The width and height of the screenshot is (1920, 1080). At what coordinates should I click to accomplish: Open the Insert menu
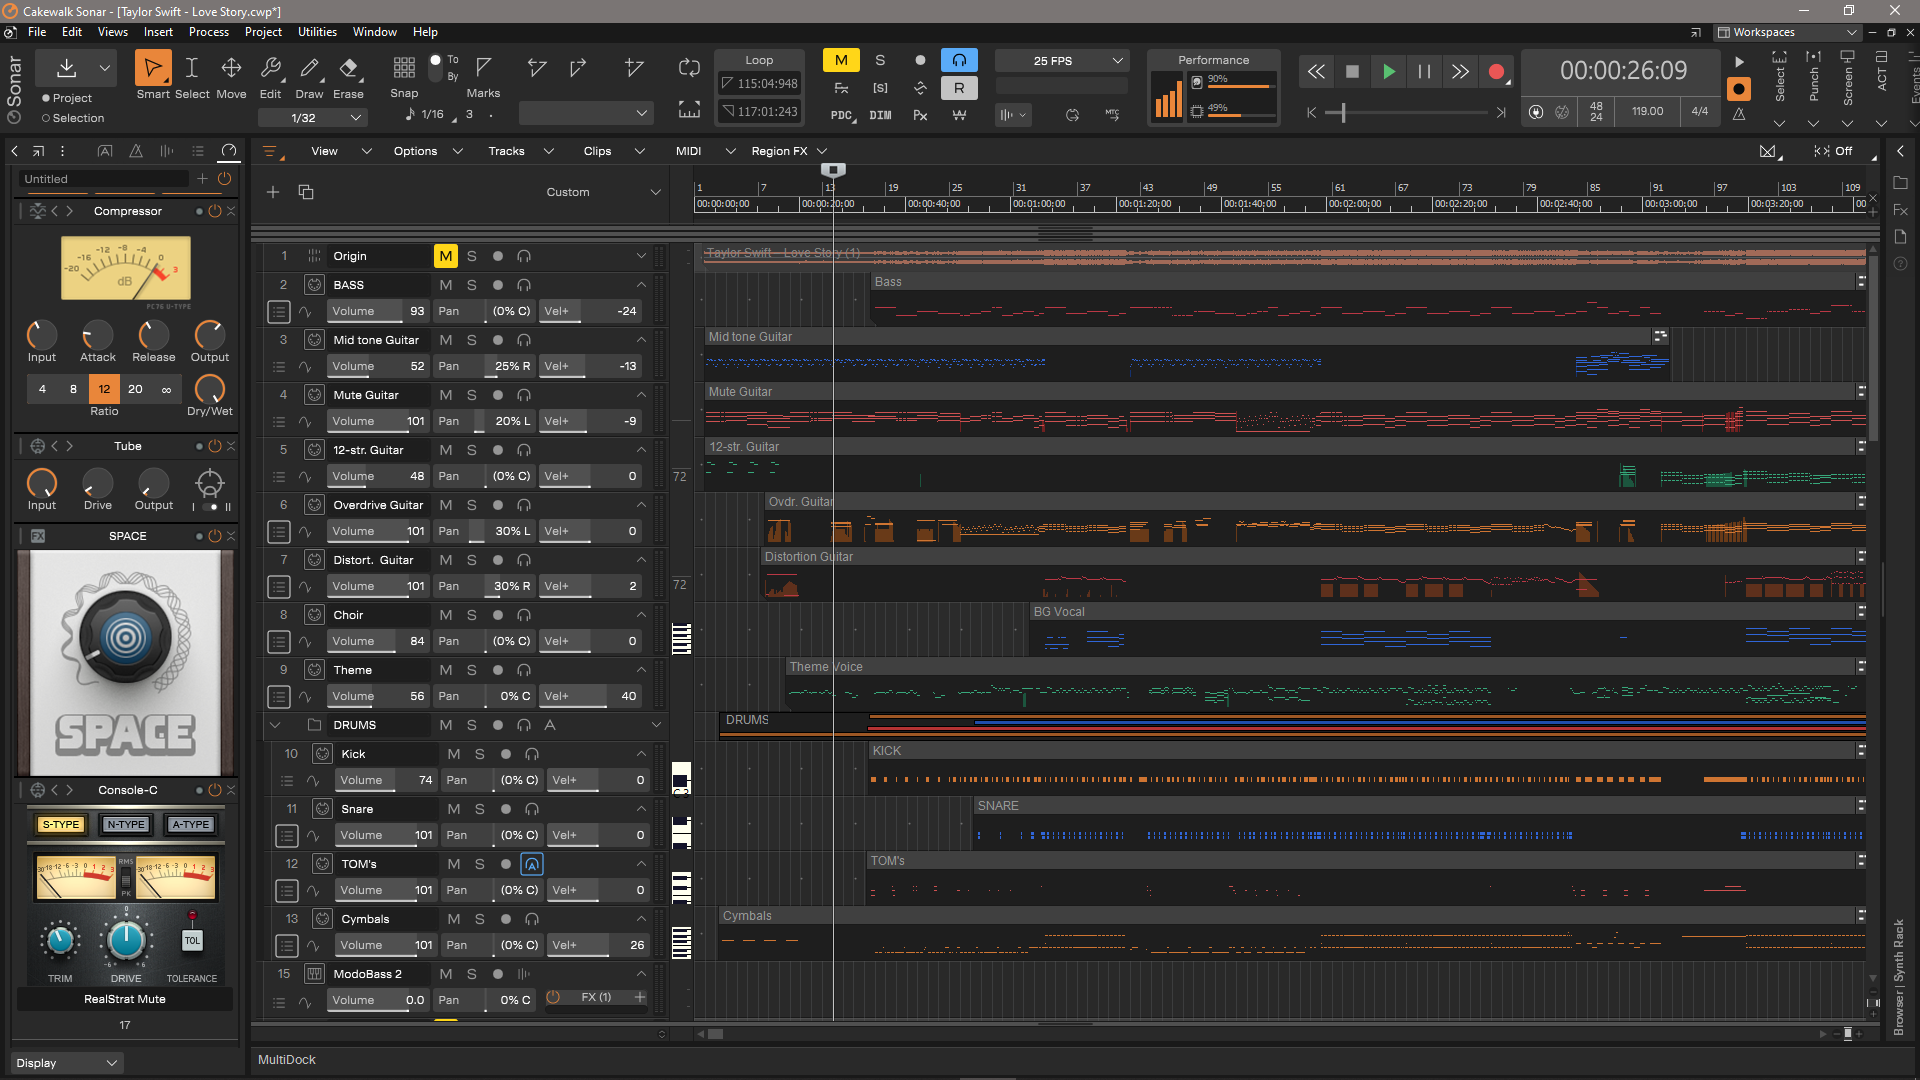click(158, 32)
